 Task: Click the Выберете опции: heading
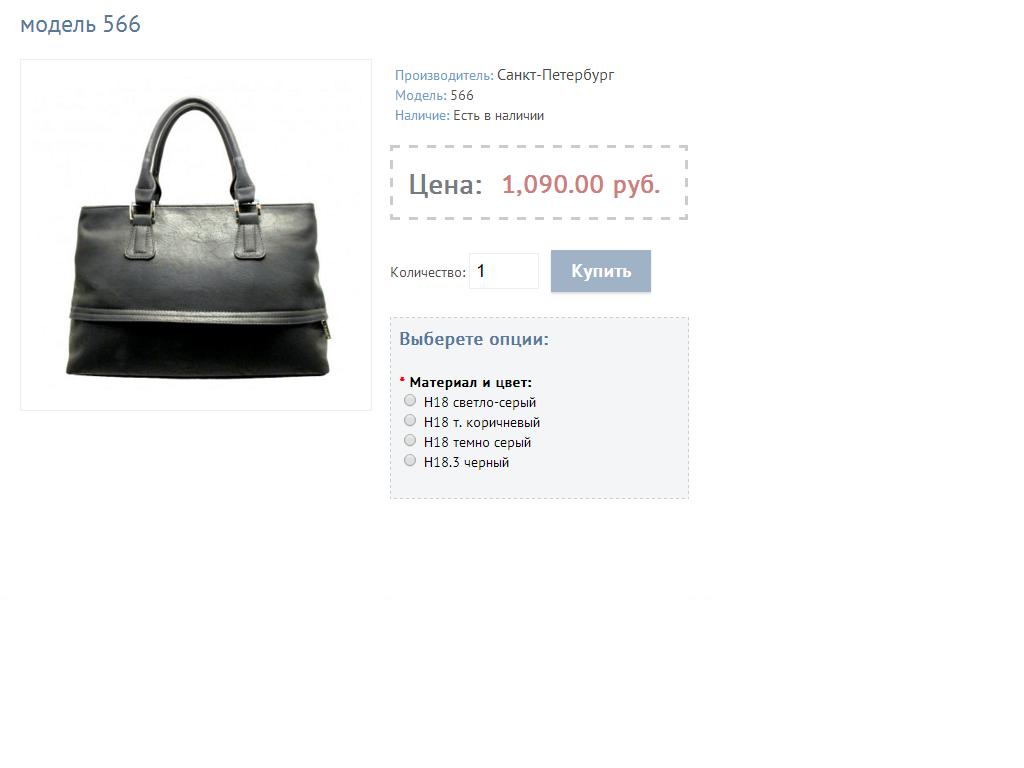pos(474,339)
